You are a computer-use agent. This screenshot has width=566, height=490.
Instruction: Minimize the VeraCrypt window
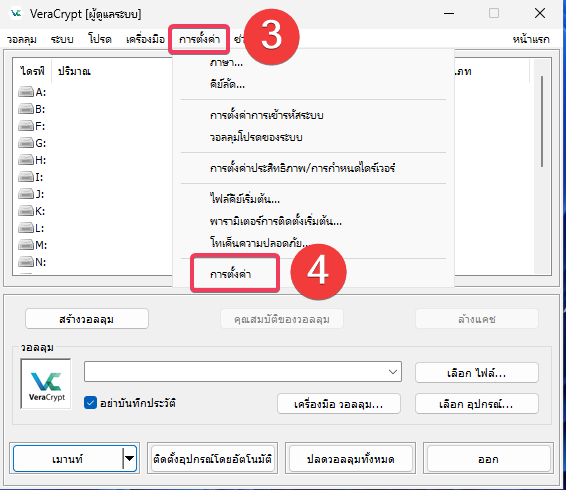tap(449, 14)
